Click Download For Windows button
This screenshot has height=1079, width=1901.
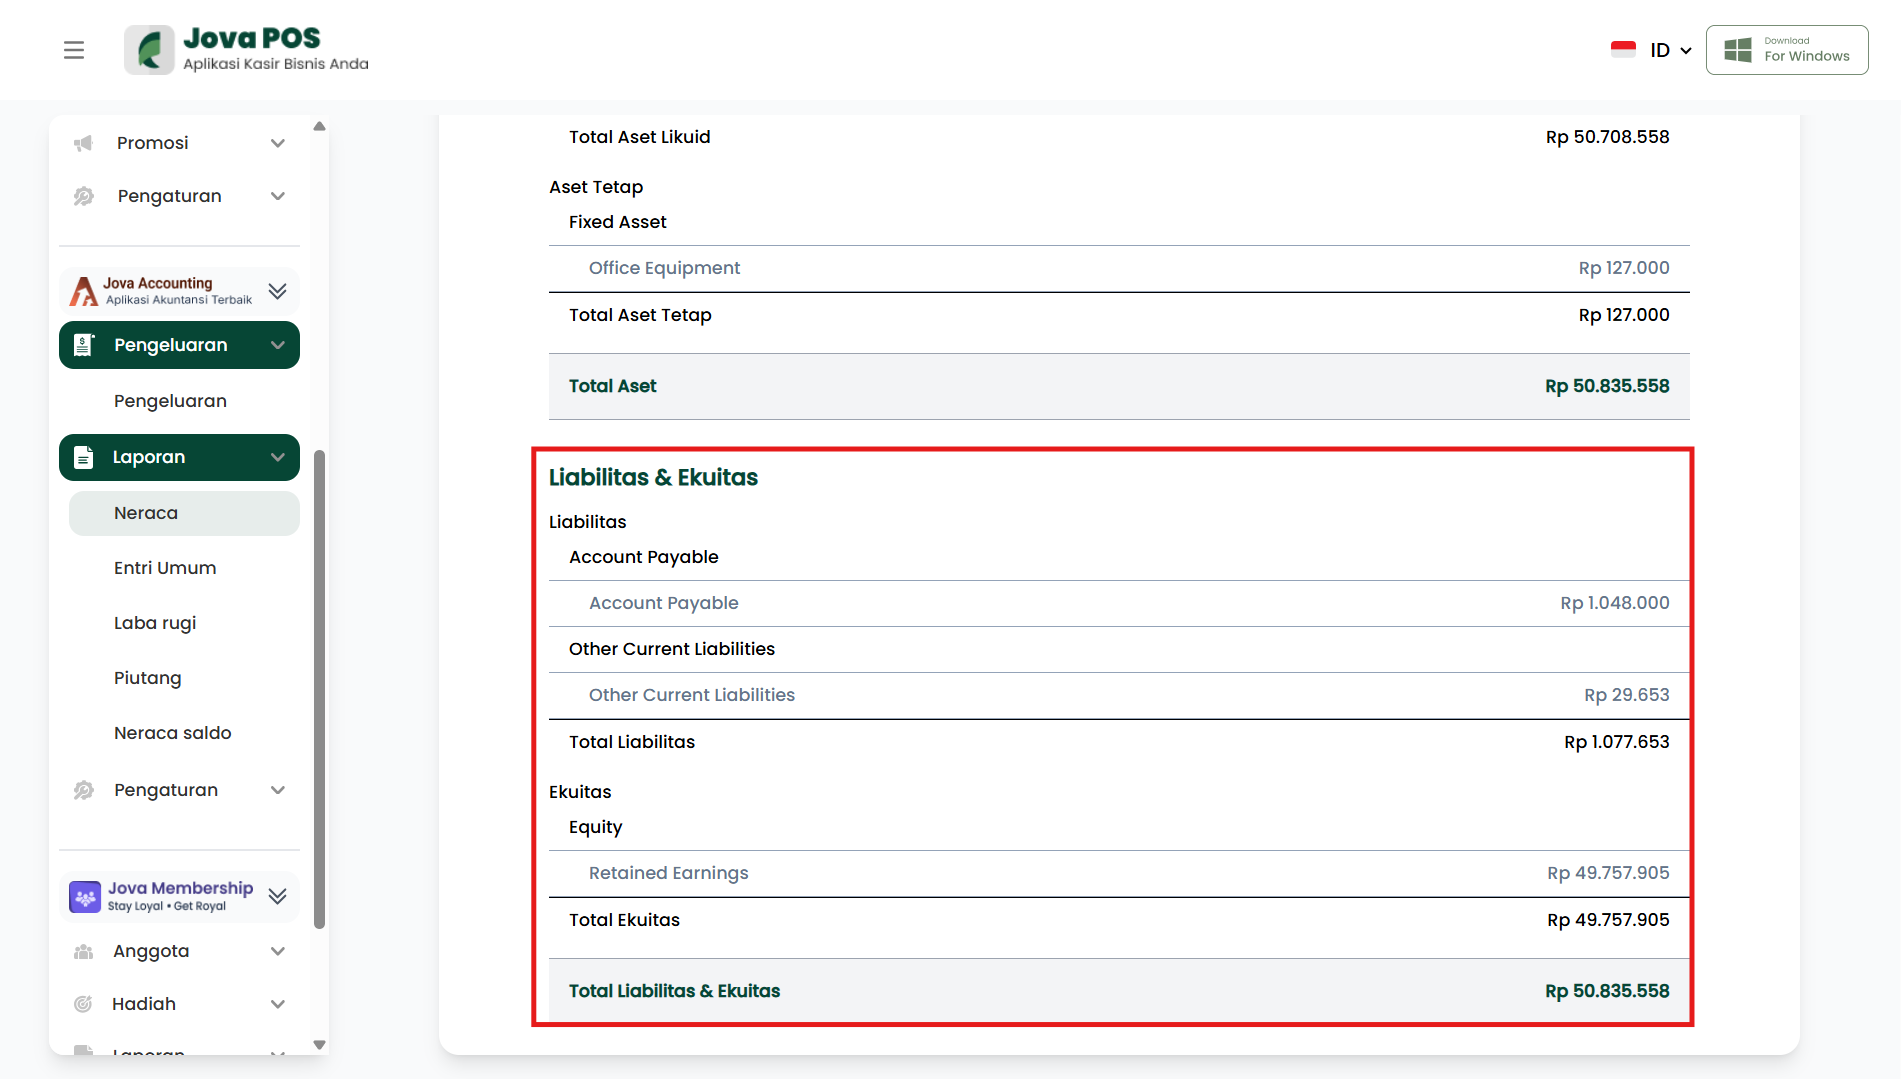(x=1786, y=50)
